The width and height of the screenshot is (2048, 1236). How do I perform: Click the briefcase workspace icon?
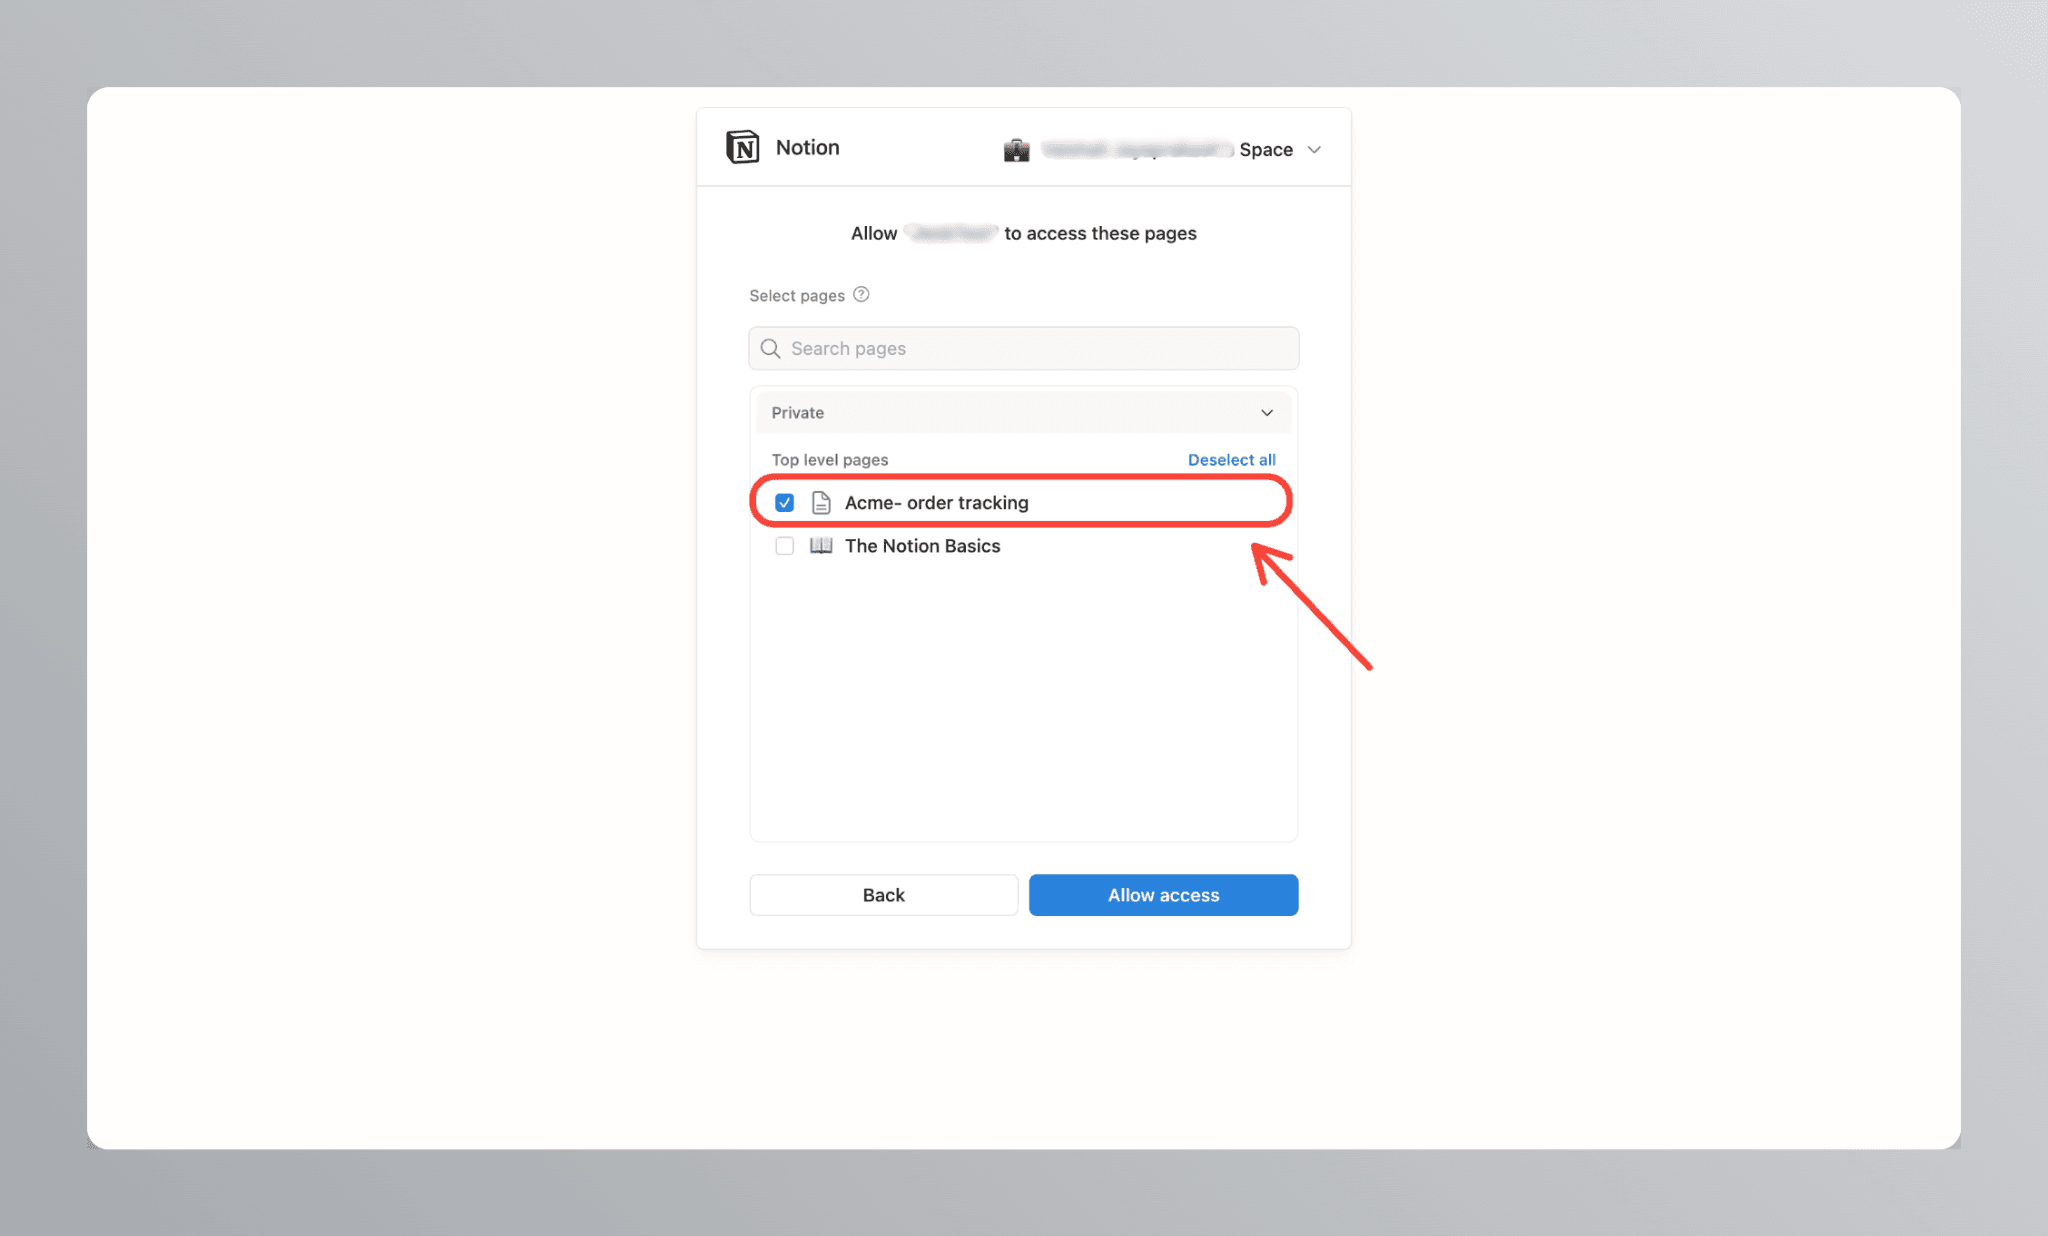pyautogui.click(x=1016, y=150)
